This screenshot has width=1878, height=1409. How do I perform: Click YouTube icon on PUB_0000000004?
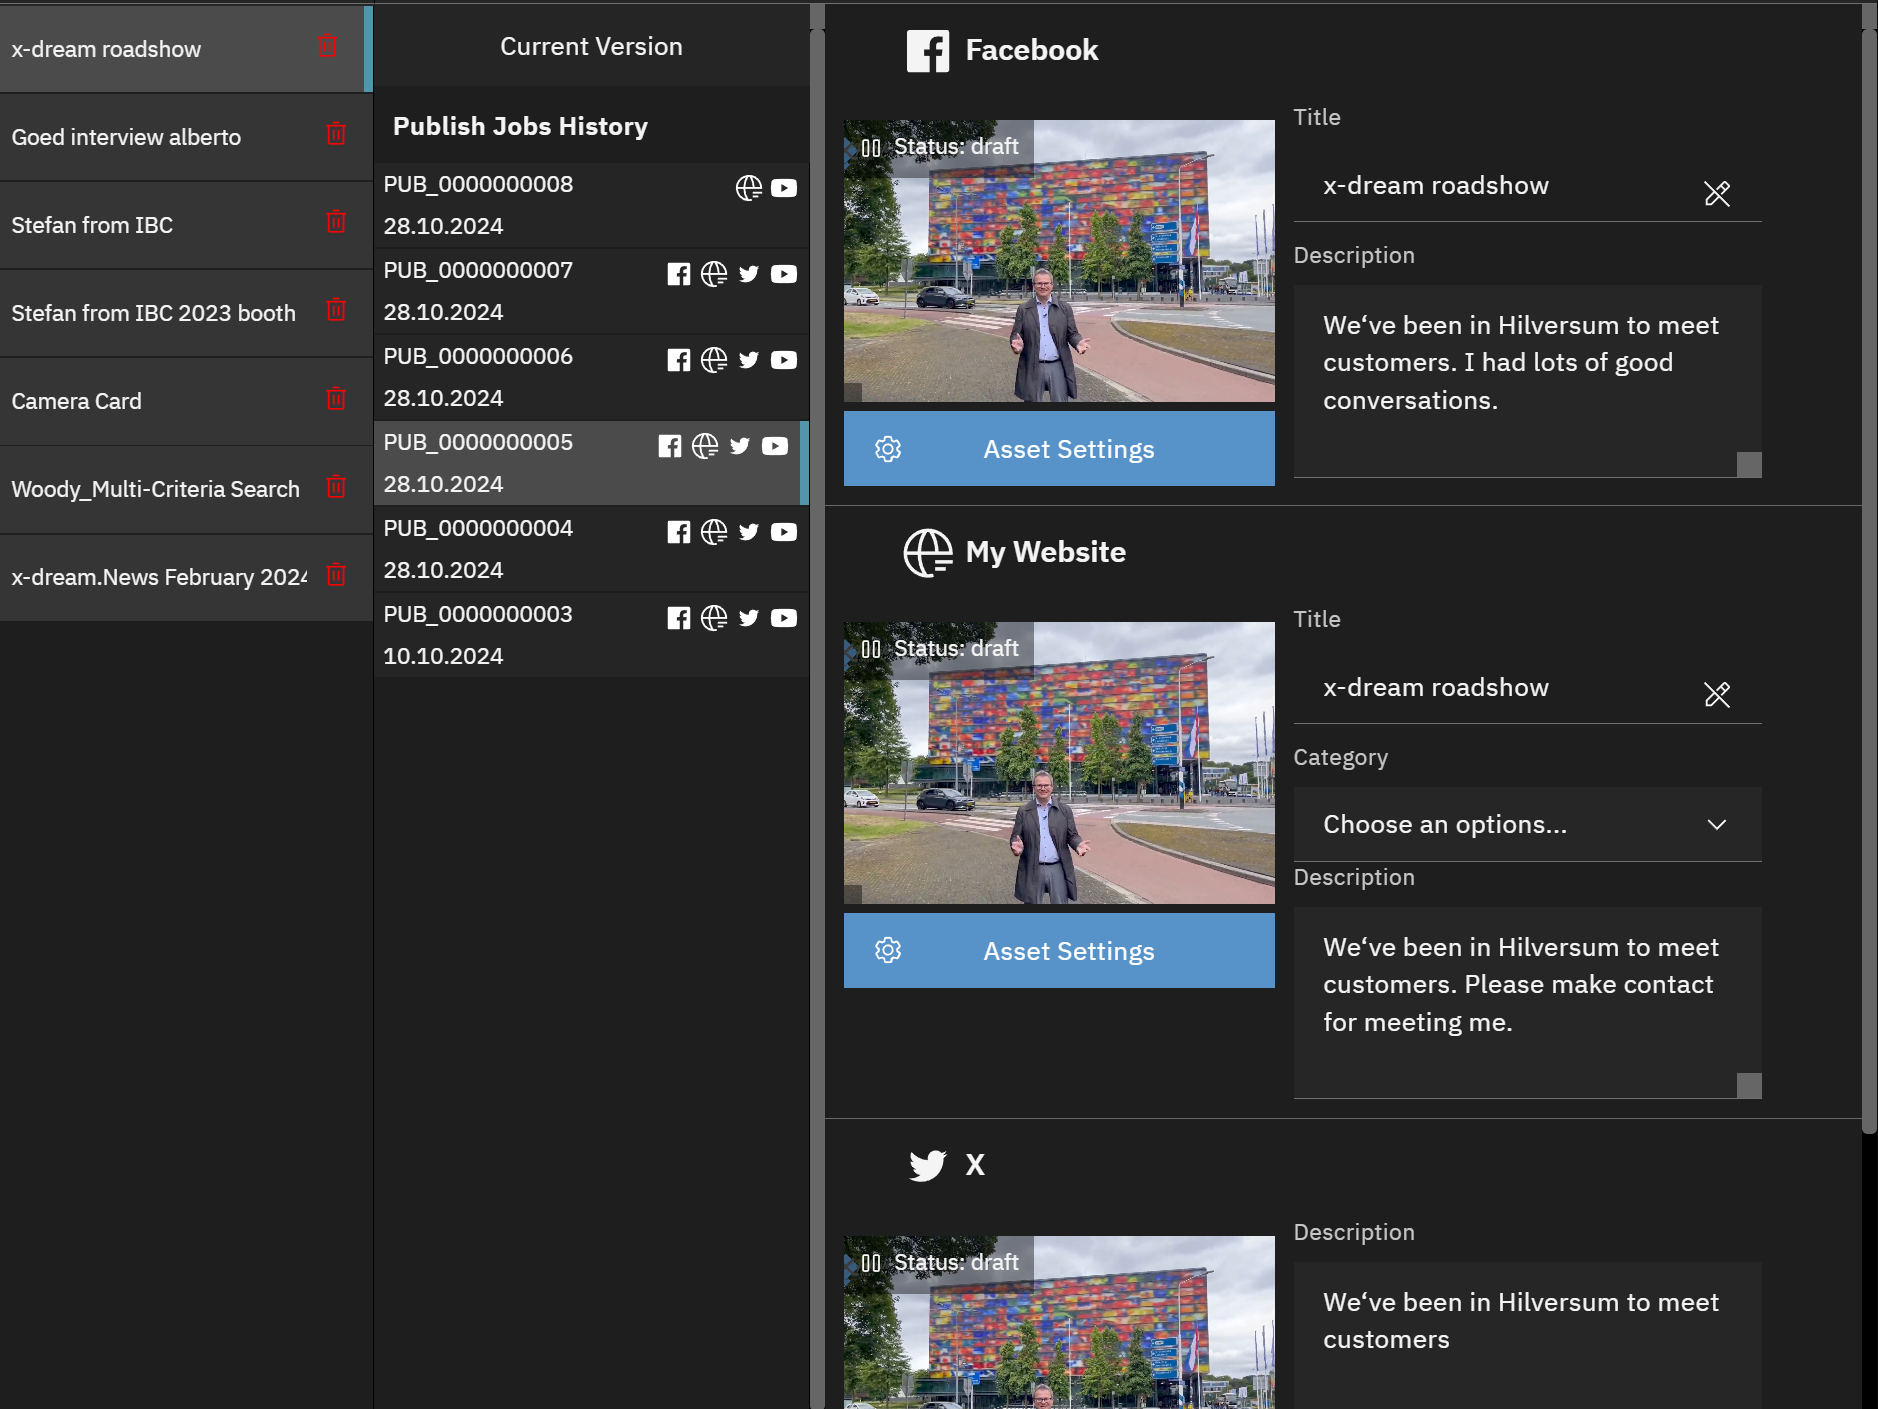(784, 532)
